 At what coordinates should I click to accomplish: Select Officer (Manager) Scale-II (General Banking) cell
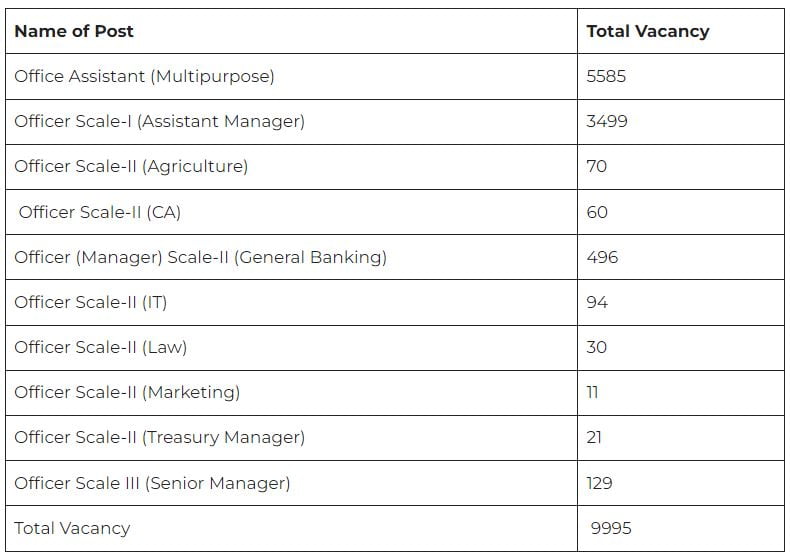coord(200,257)
